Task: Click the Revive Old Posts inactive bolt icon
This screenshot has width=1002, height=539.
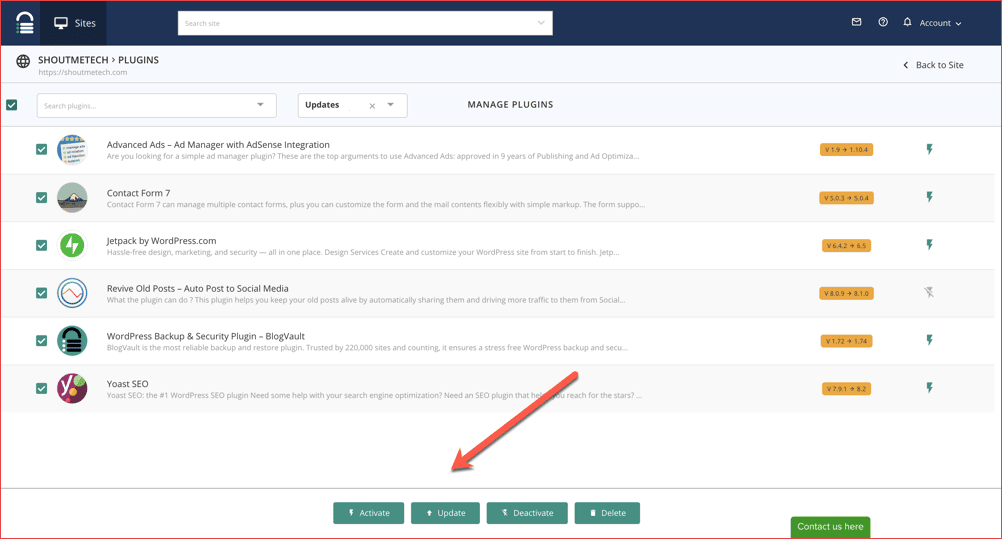Action: (x=929, y=292)
